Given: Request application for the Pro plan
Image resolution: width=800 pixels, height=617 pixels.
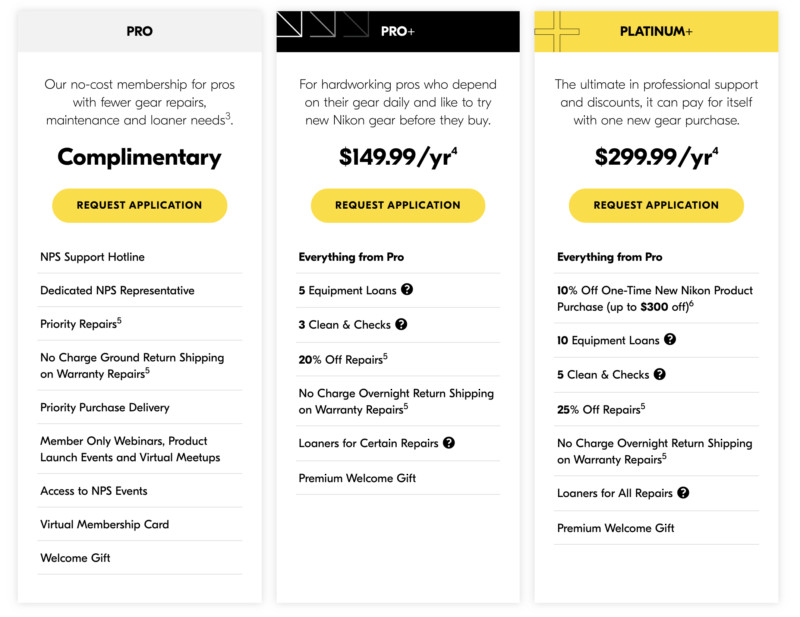Looking at the screenshot, I should pos(140,205).
